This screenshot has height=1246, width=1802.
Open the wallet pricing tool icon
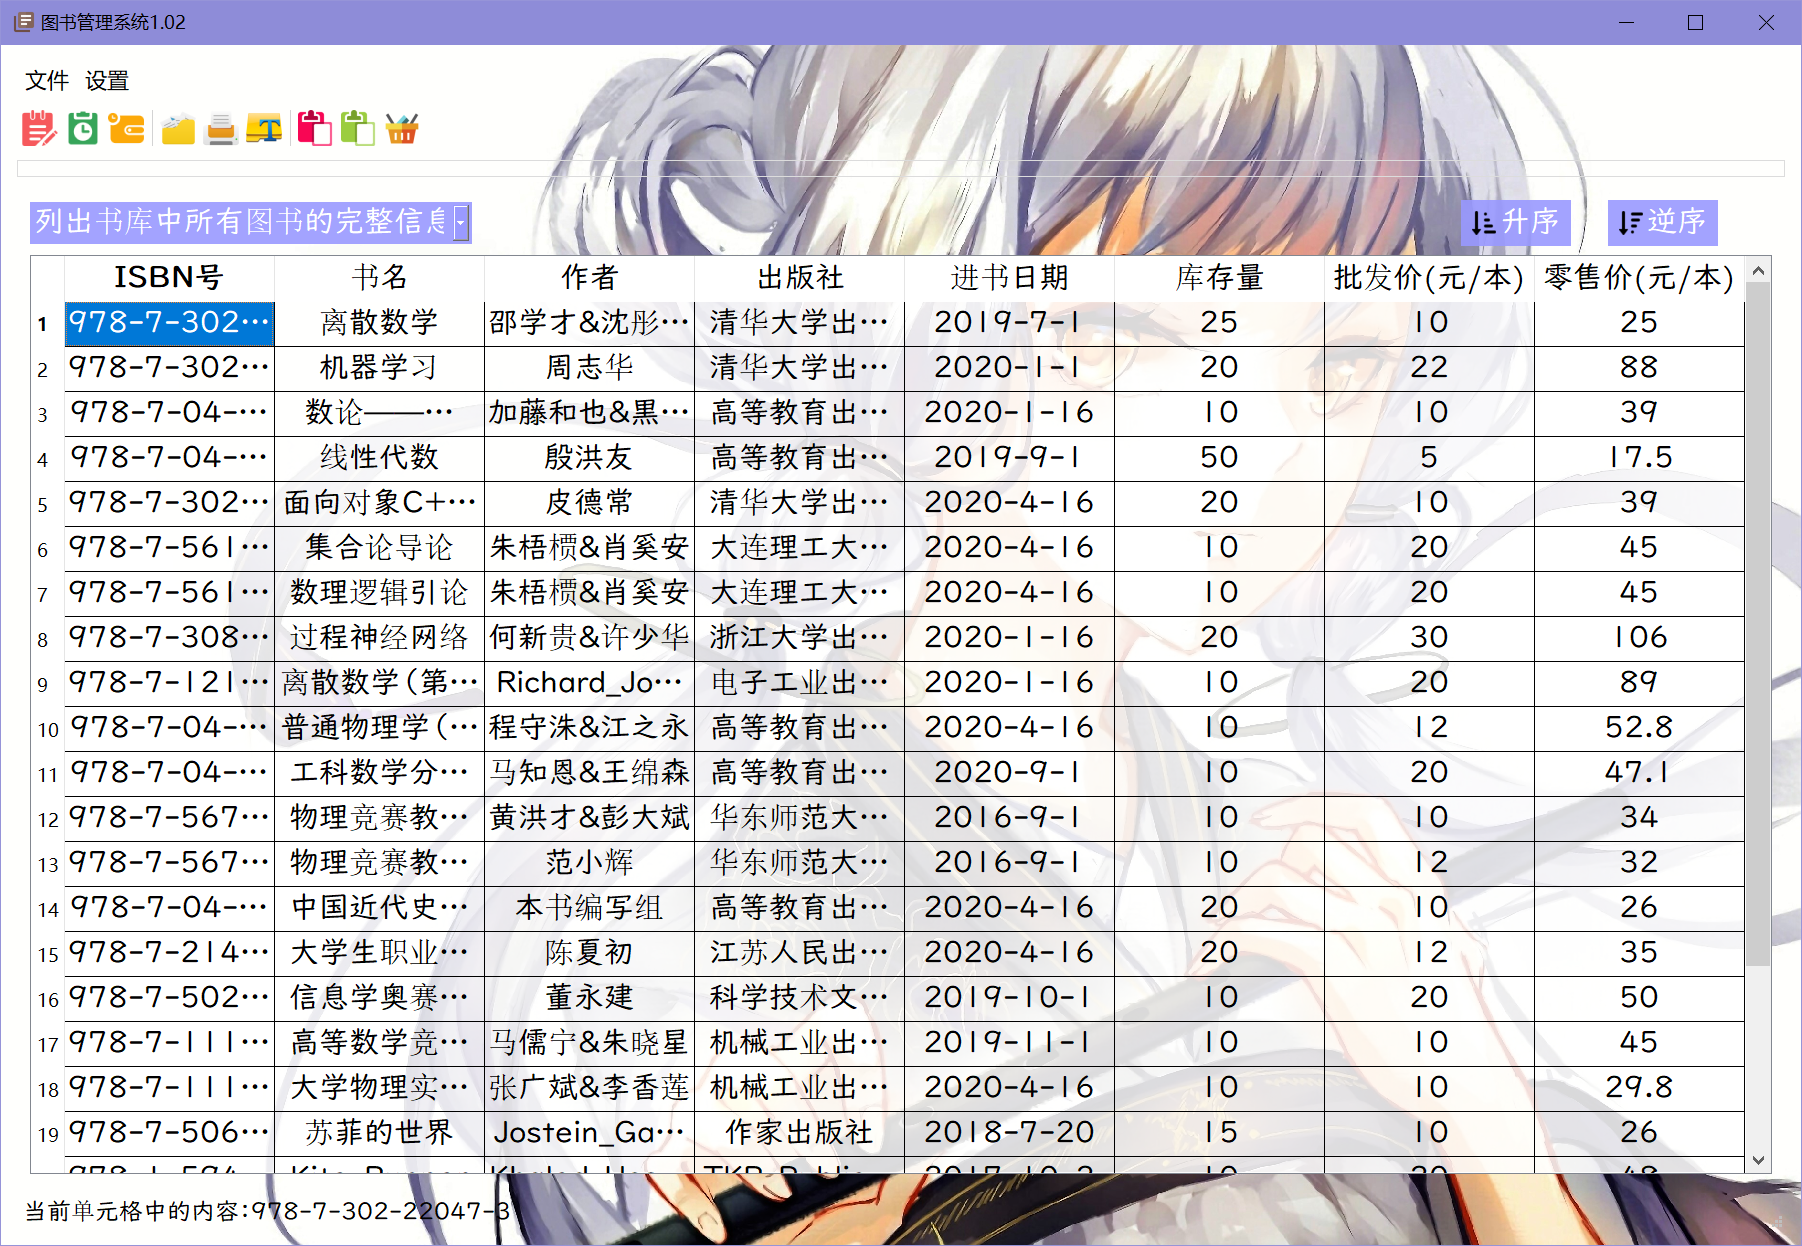click(126, 128)
